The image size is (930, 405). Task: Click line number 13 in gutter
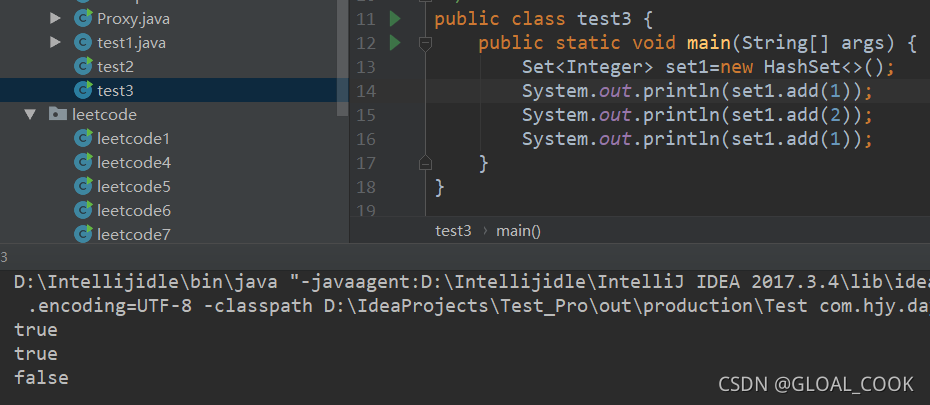click(x=366, y=67)
